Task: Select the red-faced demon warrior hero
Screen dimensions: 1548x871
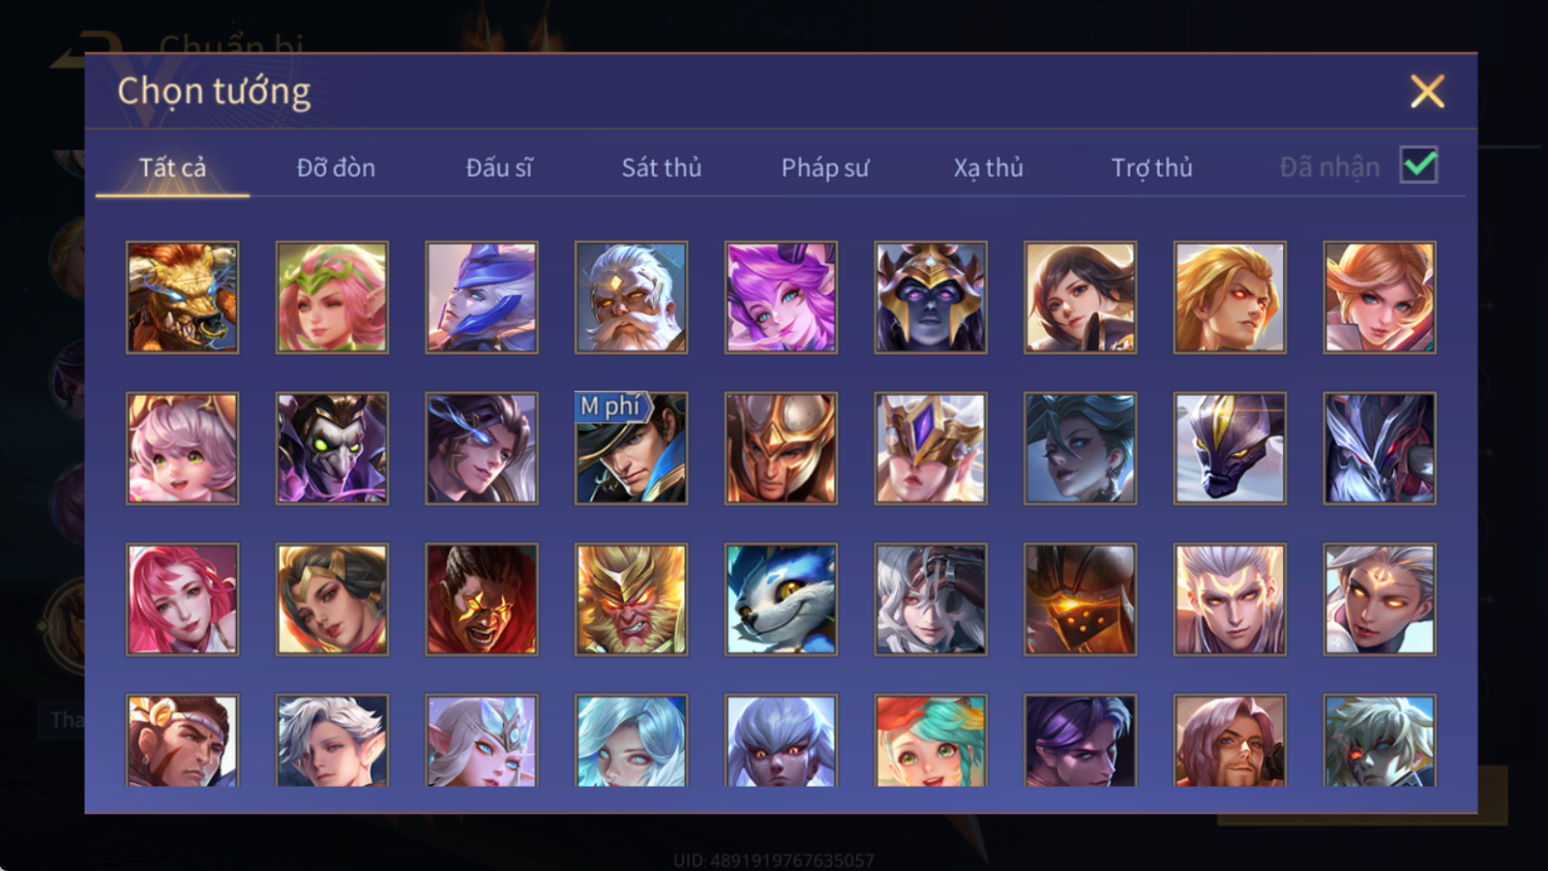Action: pos(481,599)
